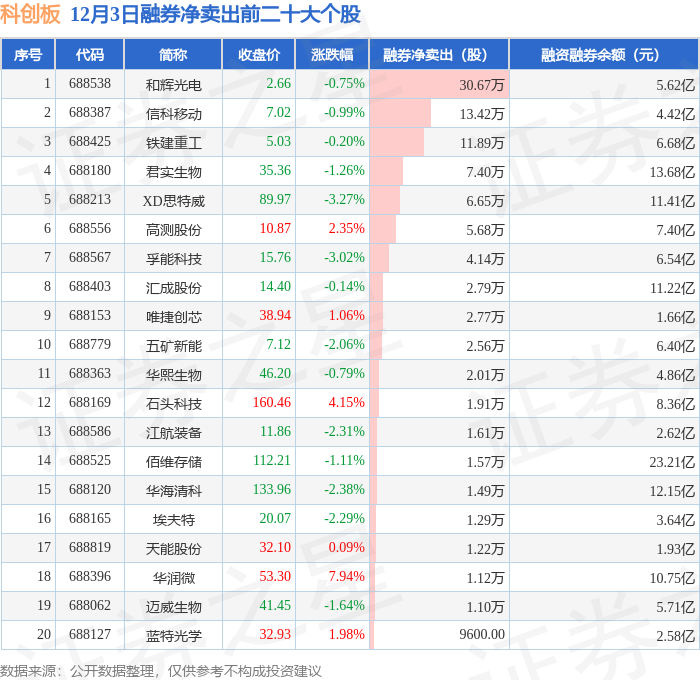
Task: Click balance value 10.75亿
Action: pyautogui.click(x=672, y=578)
